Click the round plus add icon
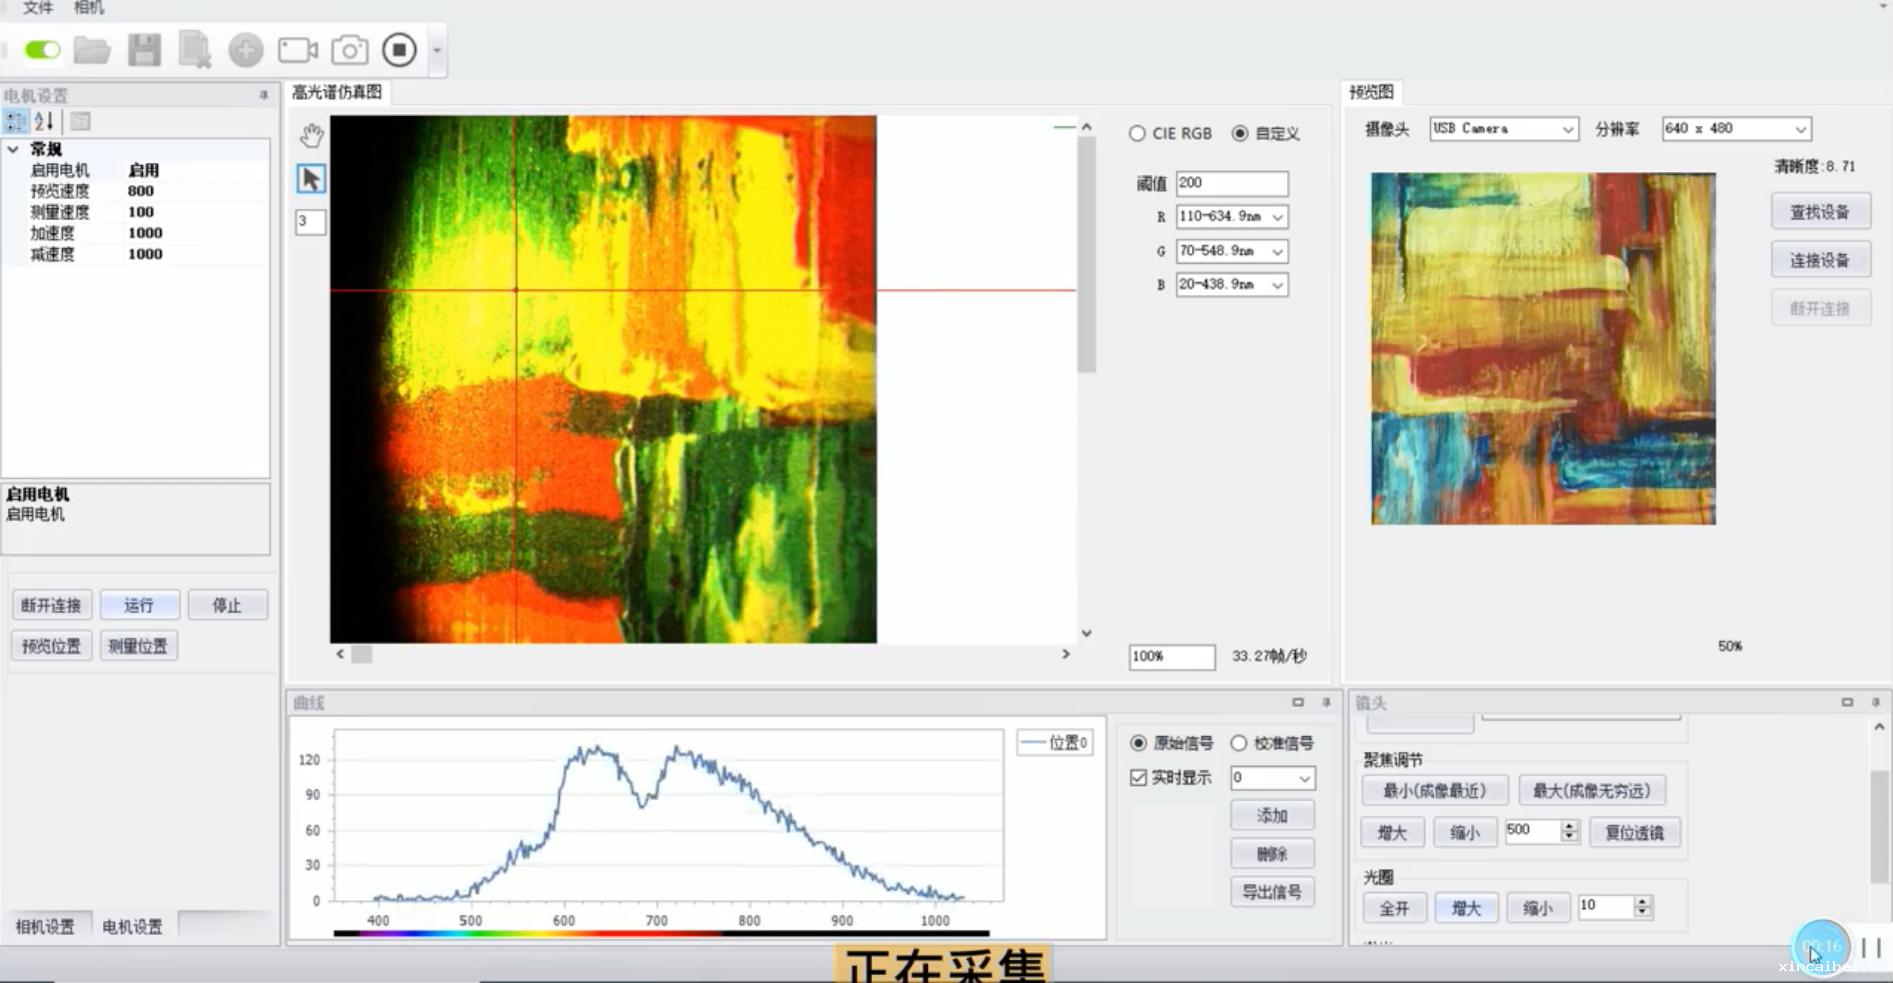Screen dimensions: 1893x983 point(245,50)
